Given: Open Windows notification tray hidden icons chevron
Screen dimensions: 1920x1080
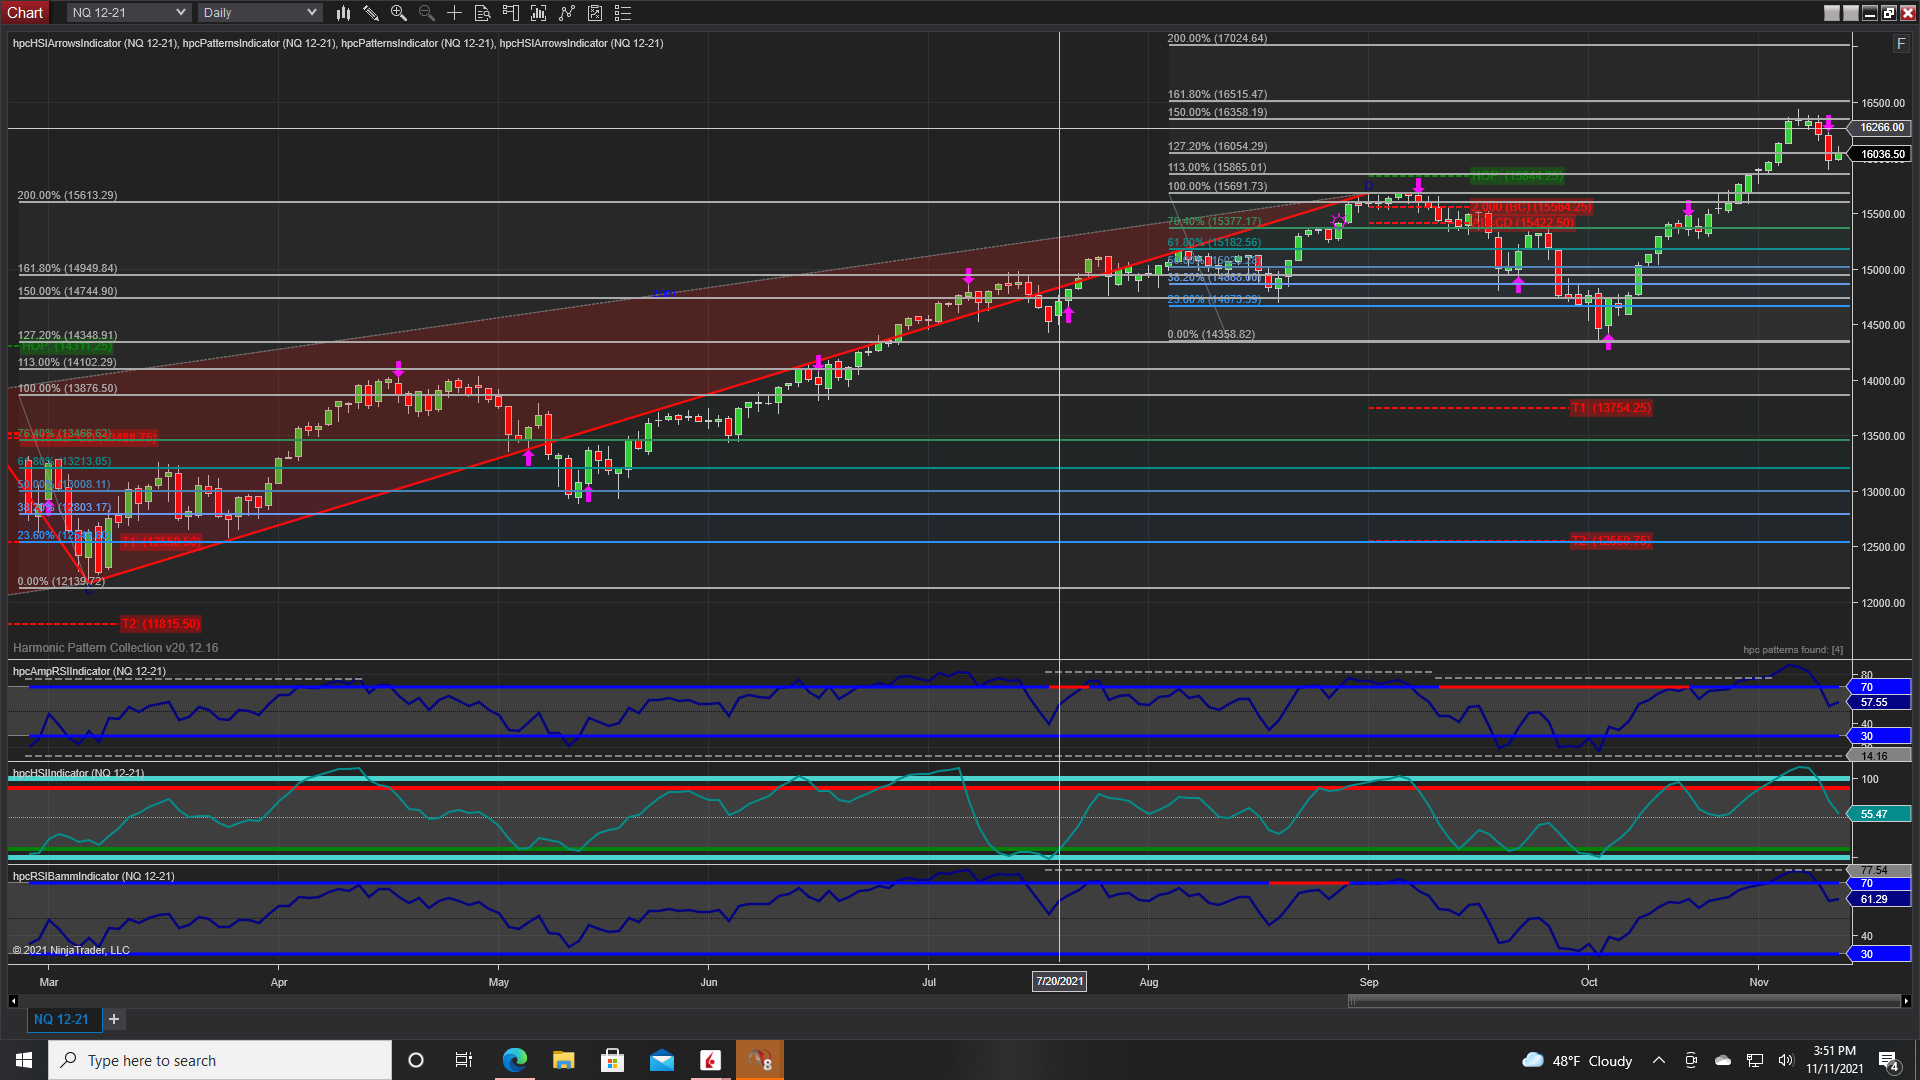Looking at the screenshot, I should coord(1659,1061).
